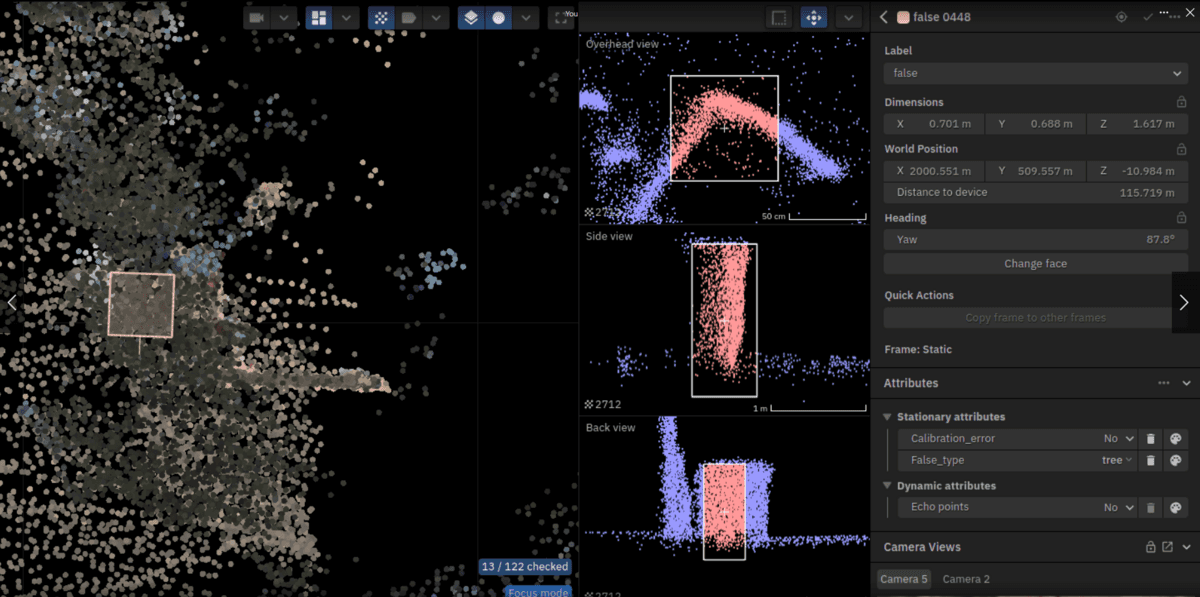Collapse the Camera Views section
This screenshot has height=597, width=1200.
pos(1187,547)
